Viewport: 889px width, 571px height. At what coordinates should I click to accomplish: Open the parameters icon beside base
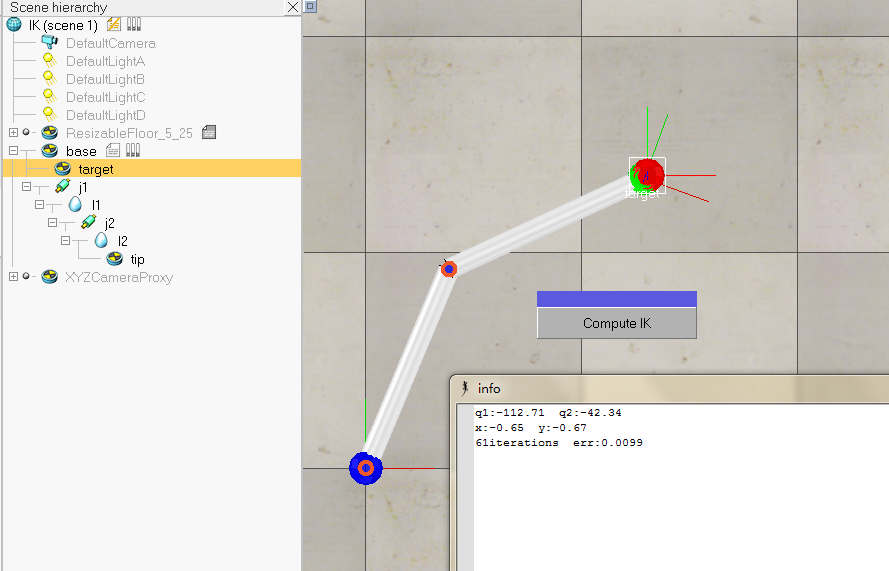133,150
